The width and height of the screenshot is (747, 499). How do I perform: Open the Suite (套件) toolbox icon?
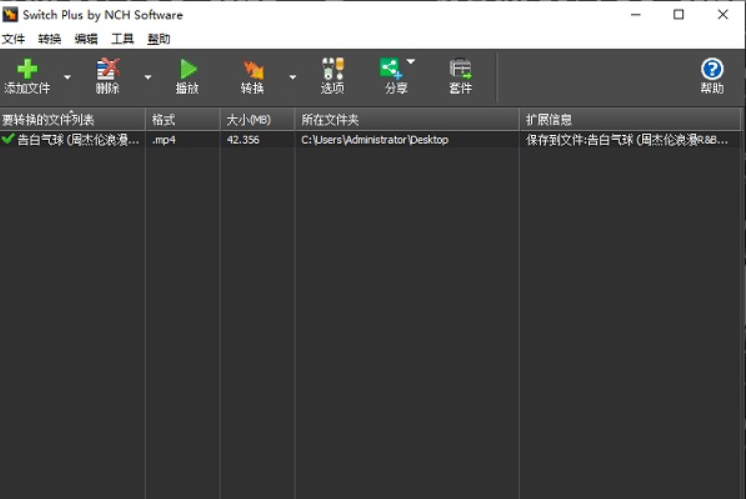click(x=460, y=69)
